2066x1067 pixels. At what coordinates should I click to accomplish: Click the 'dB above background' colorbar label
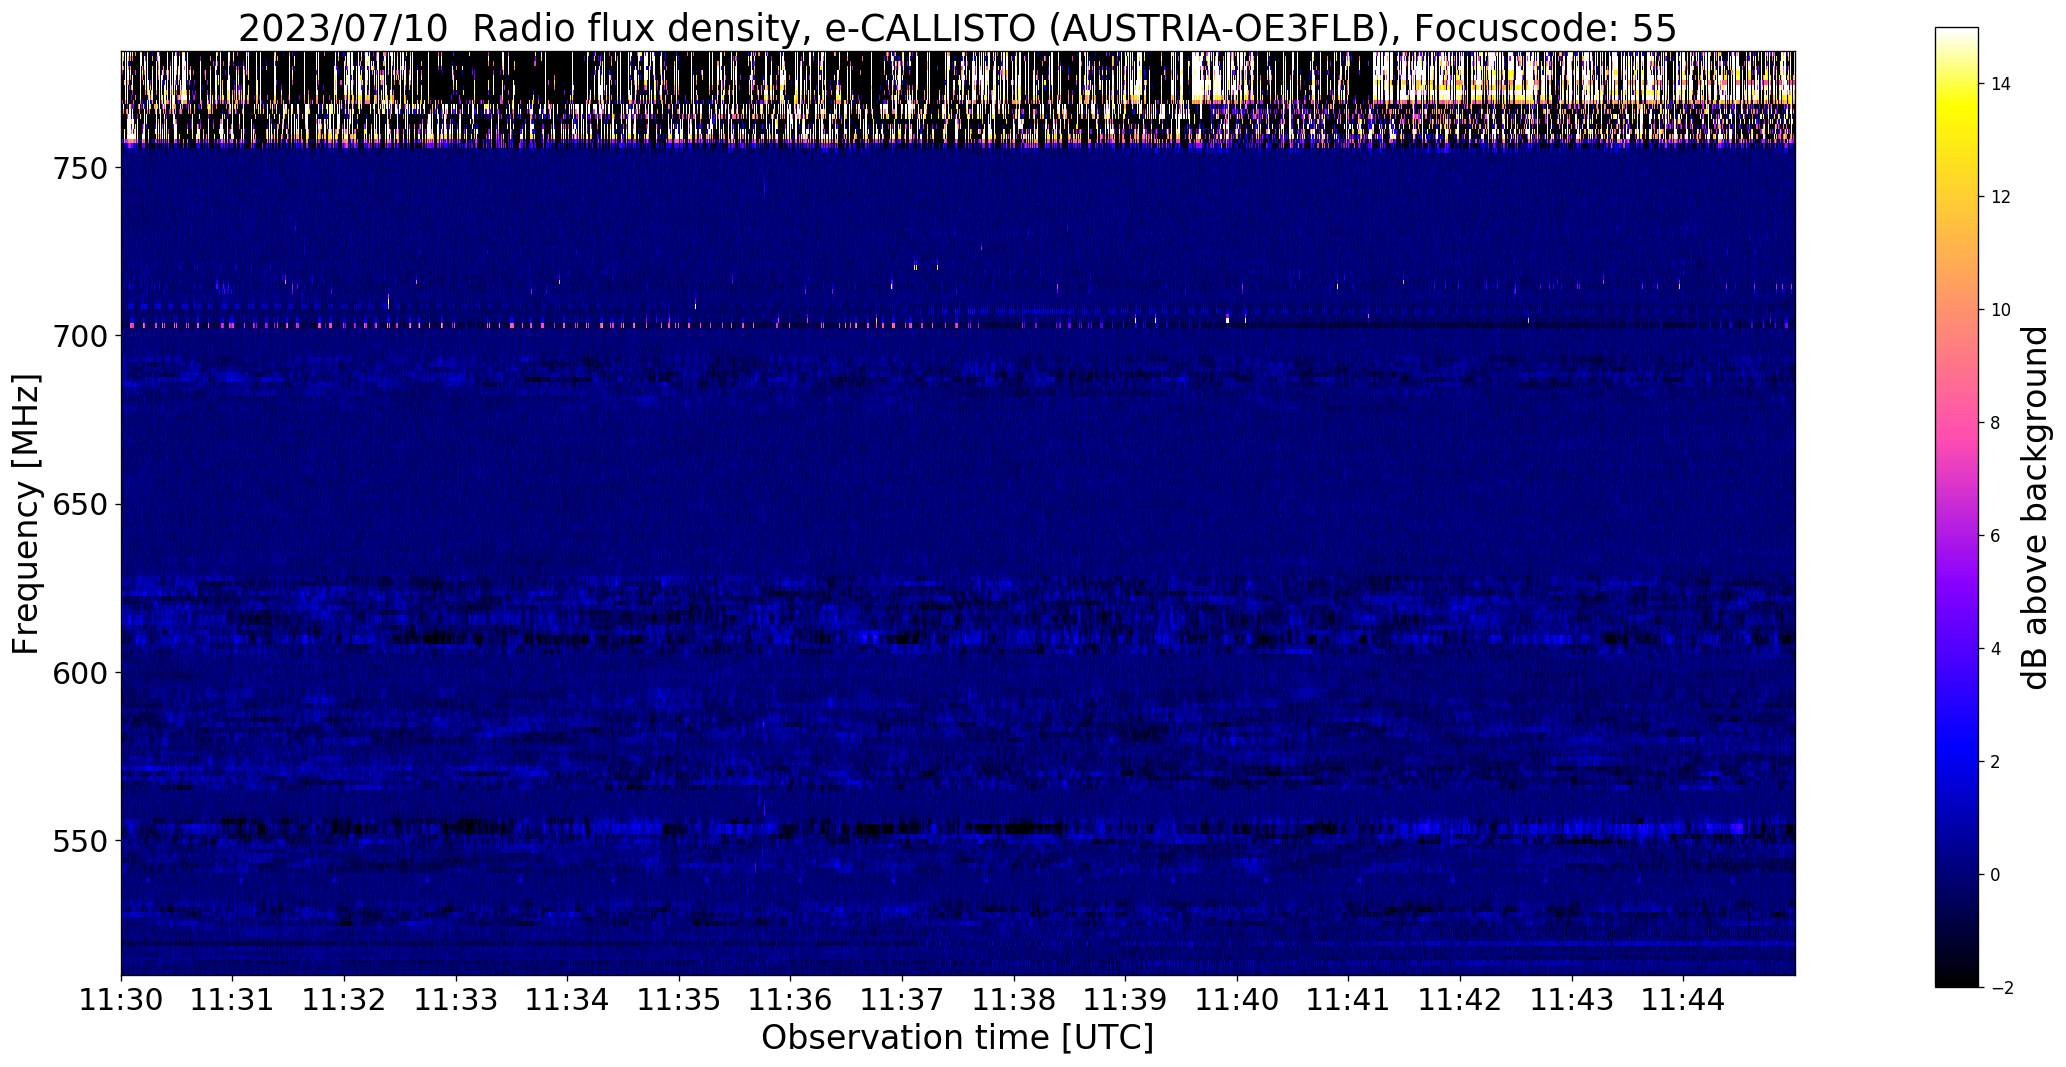point(2036,508)
